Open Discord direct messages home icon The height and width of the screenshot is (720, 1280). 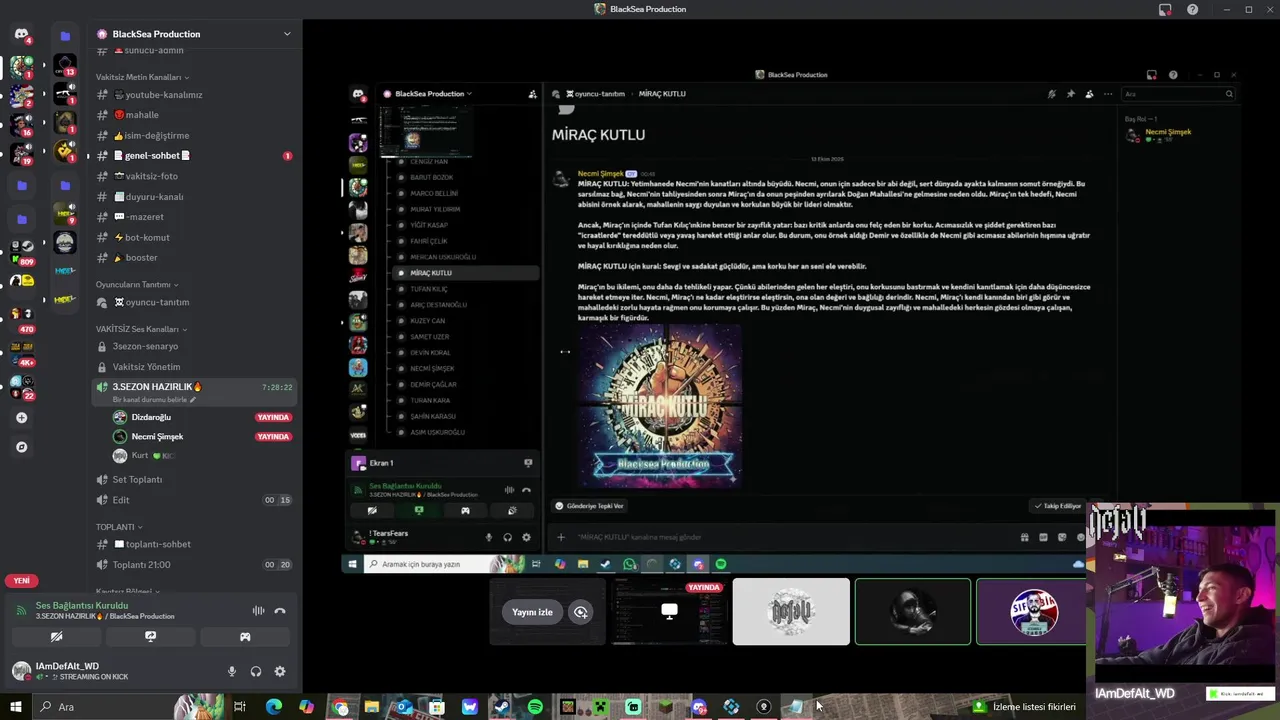click(x=22, y=35)
